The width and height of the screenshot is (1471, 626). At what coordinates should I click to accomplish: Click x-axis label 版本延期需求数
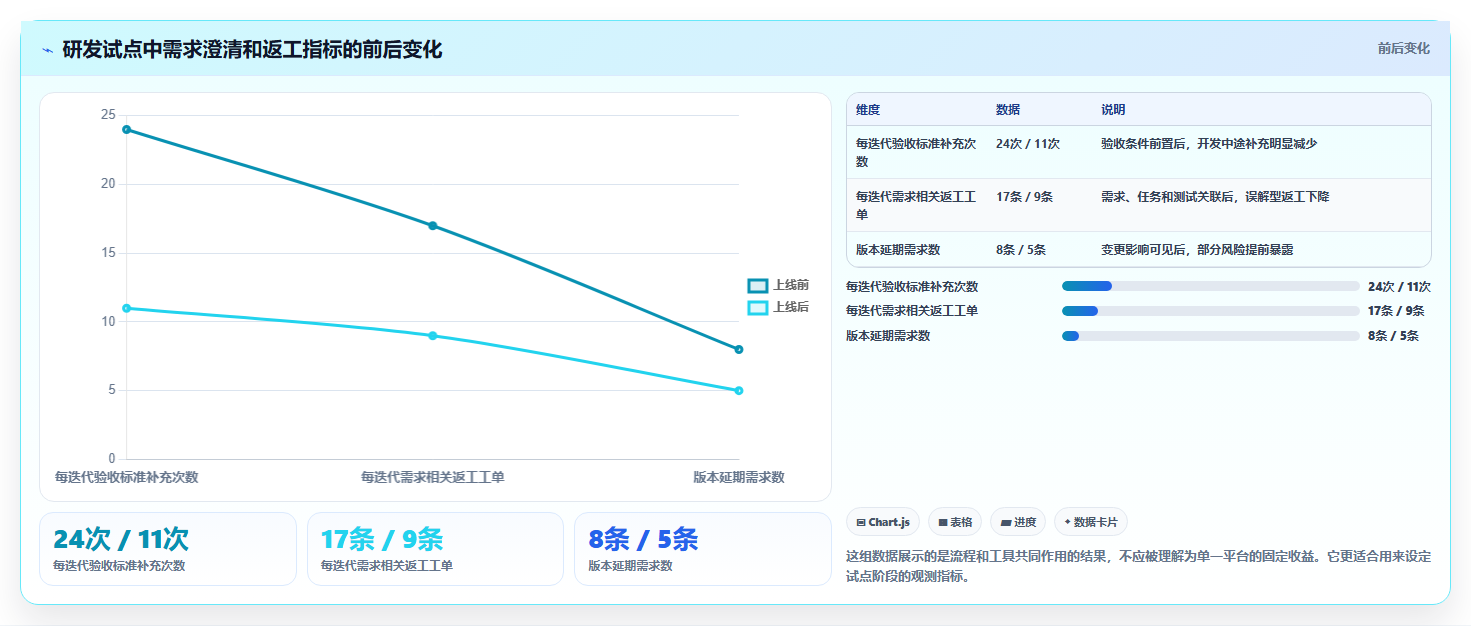[739, 477]
